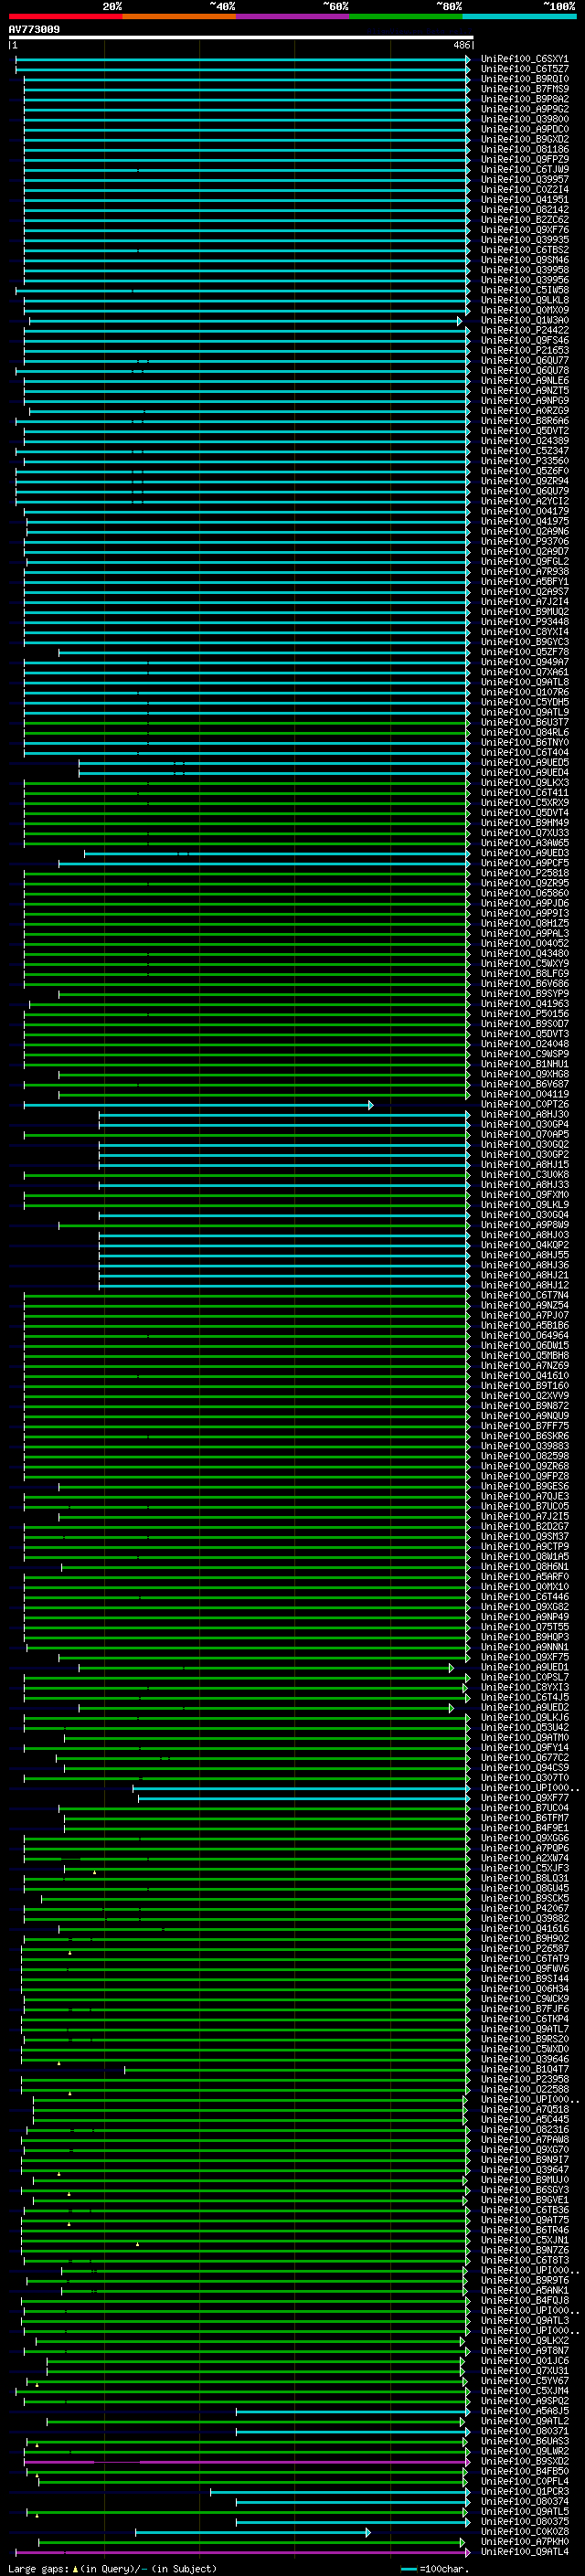Select hit label UniRef100_B9RQI0

tap(524, 79)
